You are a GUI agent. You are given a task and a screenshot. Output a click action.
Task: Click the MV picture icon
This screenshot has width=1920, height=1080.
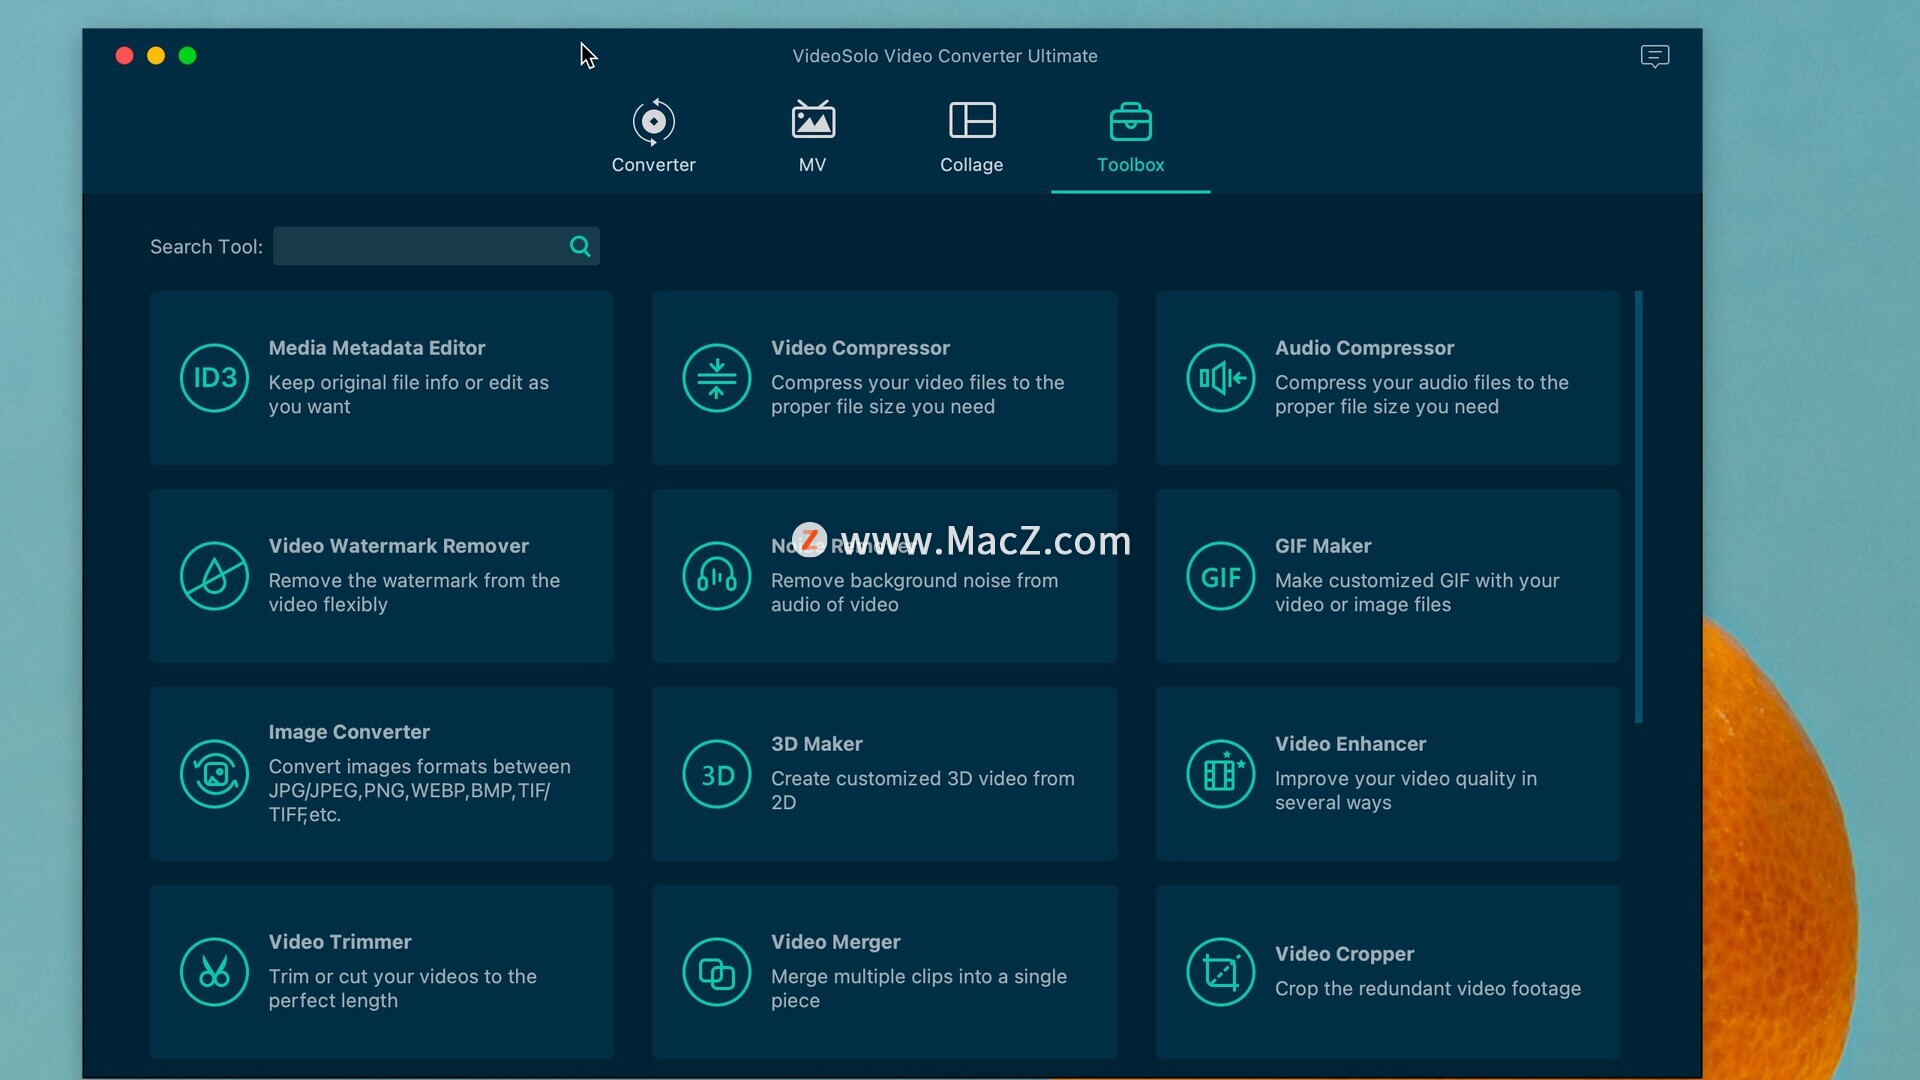point(813,120)
